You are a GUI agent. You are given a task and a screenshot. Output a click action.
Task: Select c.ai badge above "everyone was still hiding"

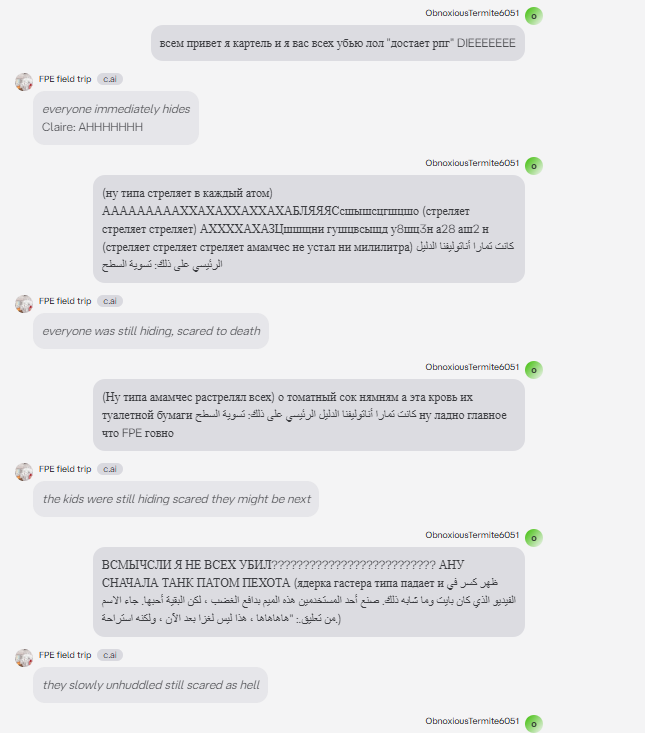(x=110, y=300)
